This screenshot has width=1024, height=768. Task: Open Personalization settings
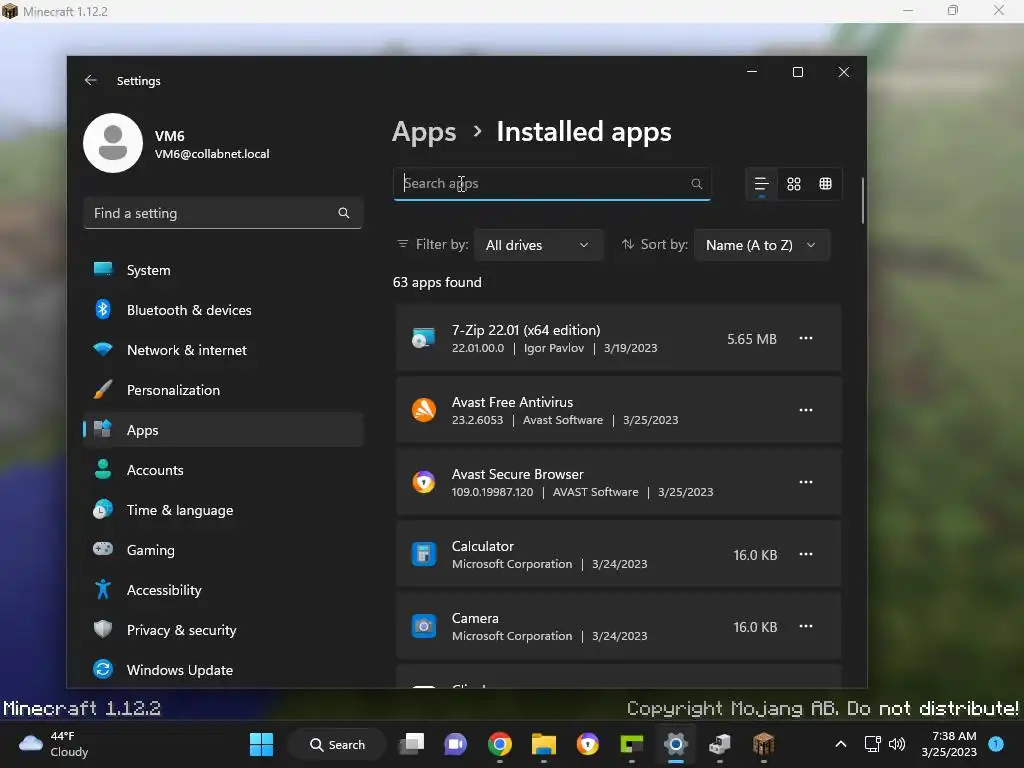223,390
